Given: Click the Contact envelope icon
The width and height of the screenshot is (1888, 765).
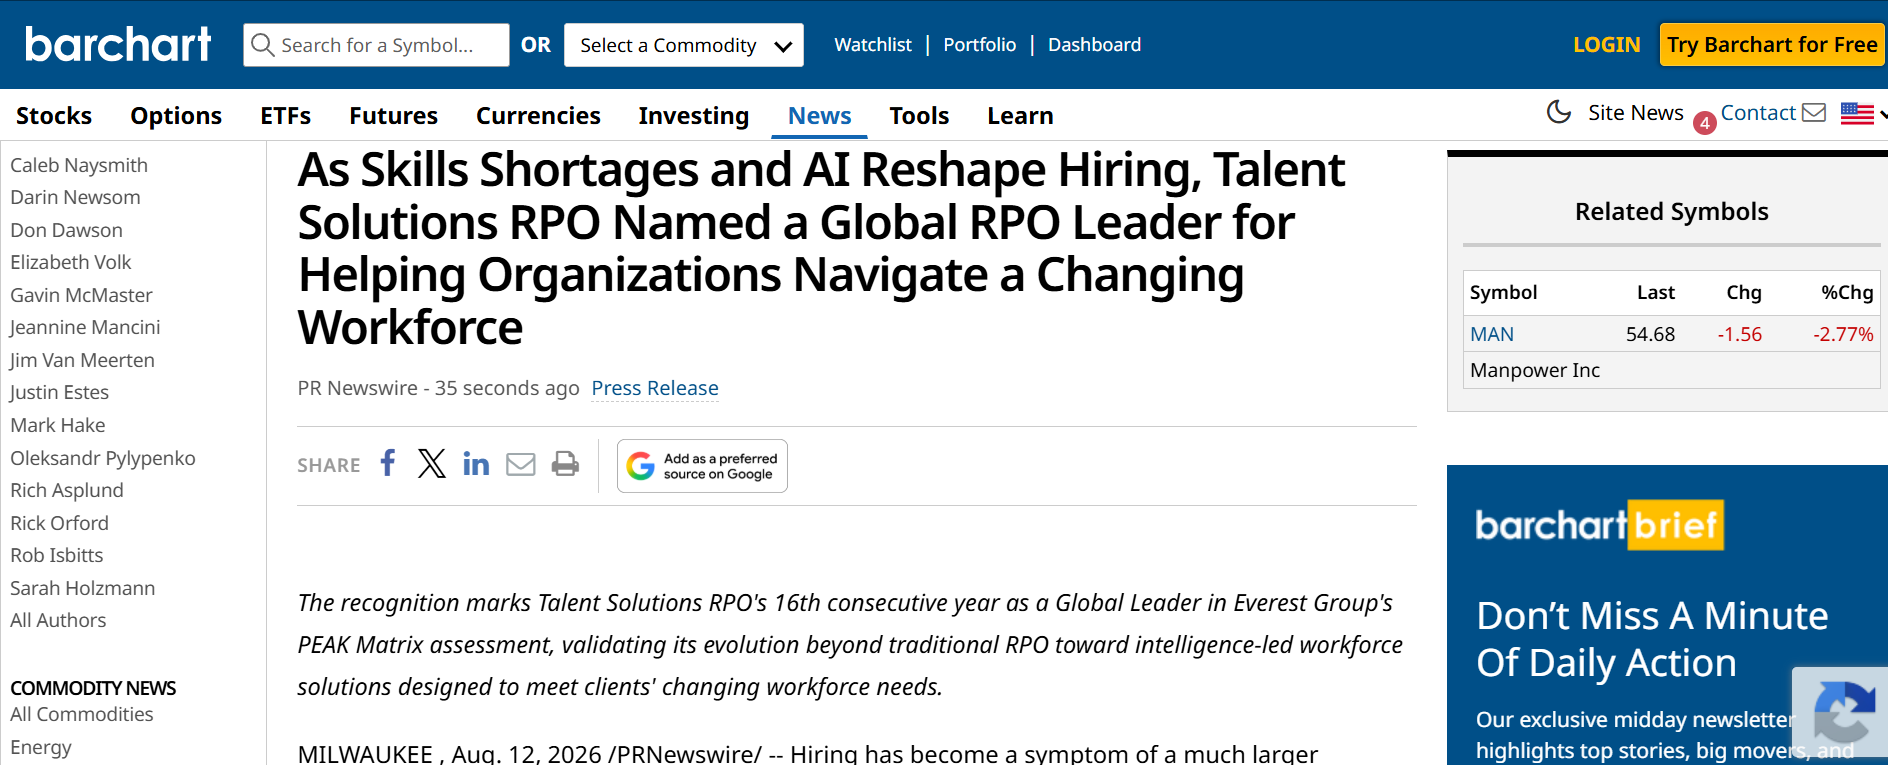Looking at the screenshot, I should 1814,112.
